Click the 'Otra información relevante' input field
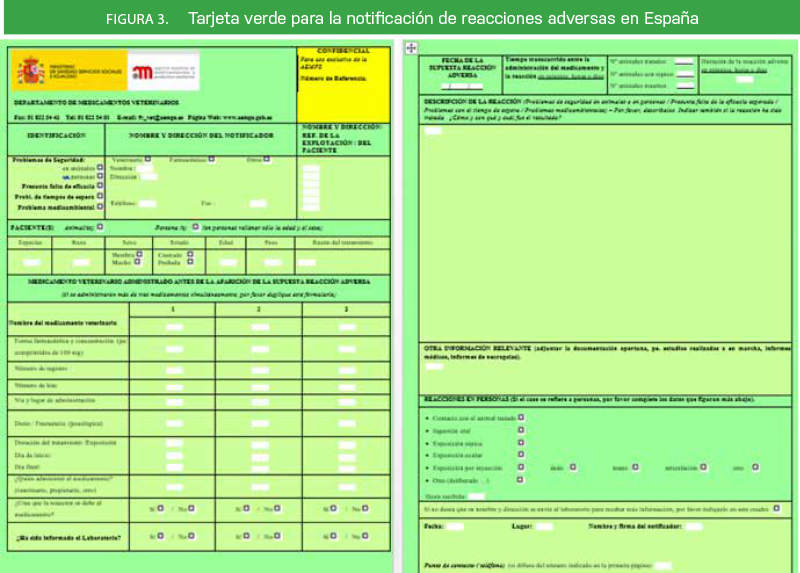The height and width of the screenshot is (573, 800). (434, 367)
